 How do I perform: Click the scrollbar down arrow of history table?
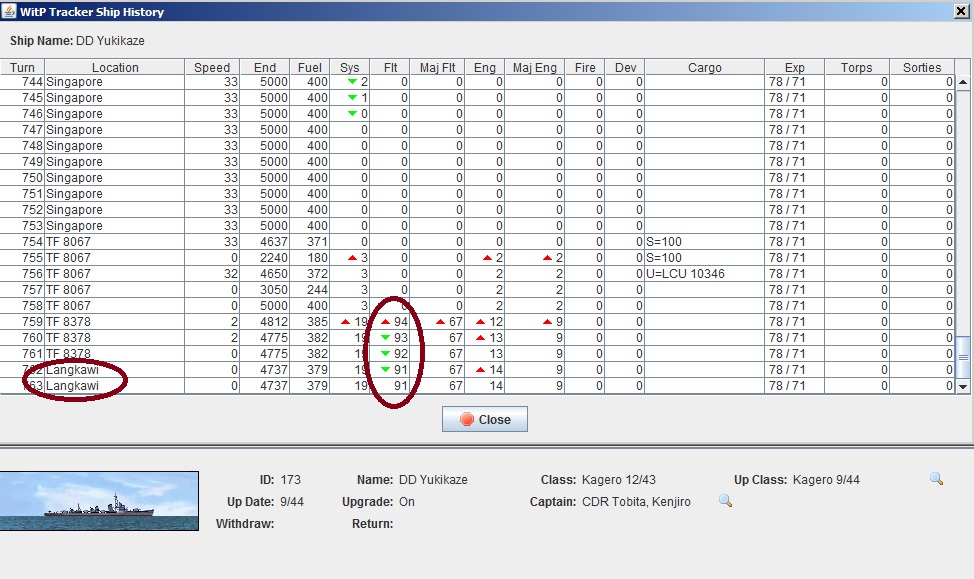963,386
